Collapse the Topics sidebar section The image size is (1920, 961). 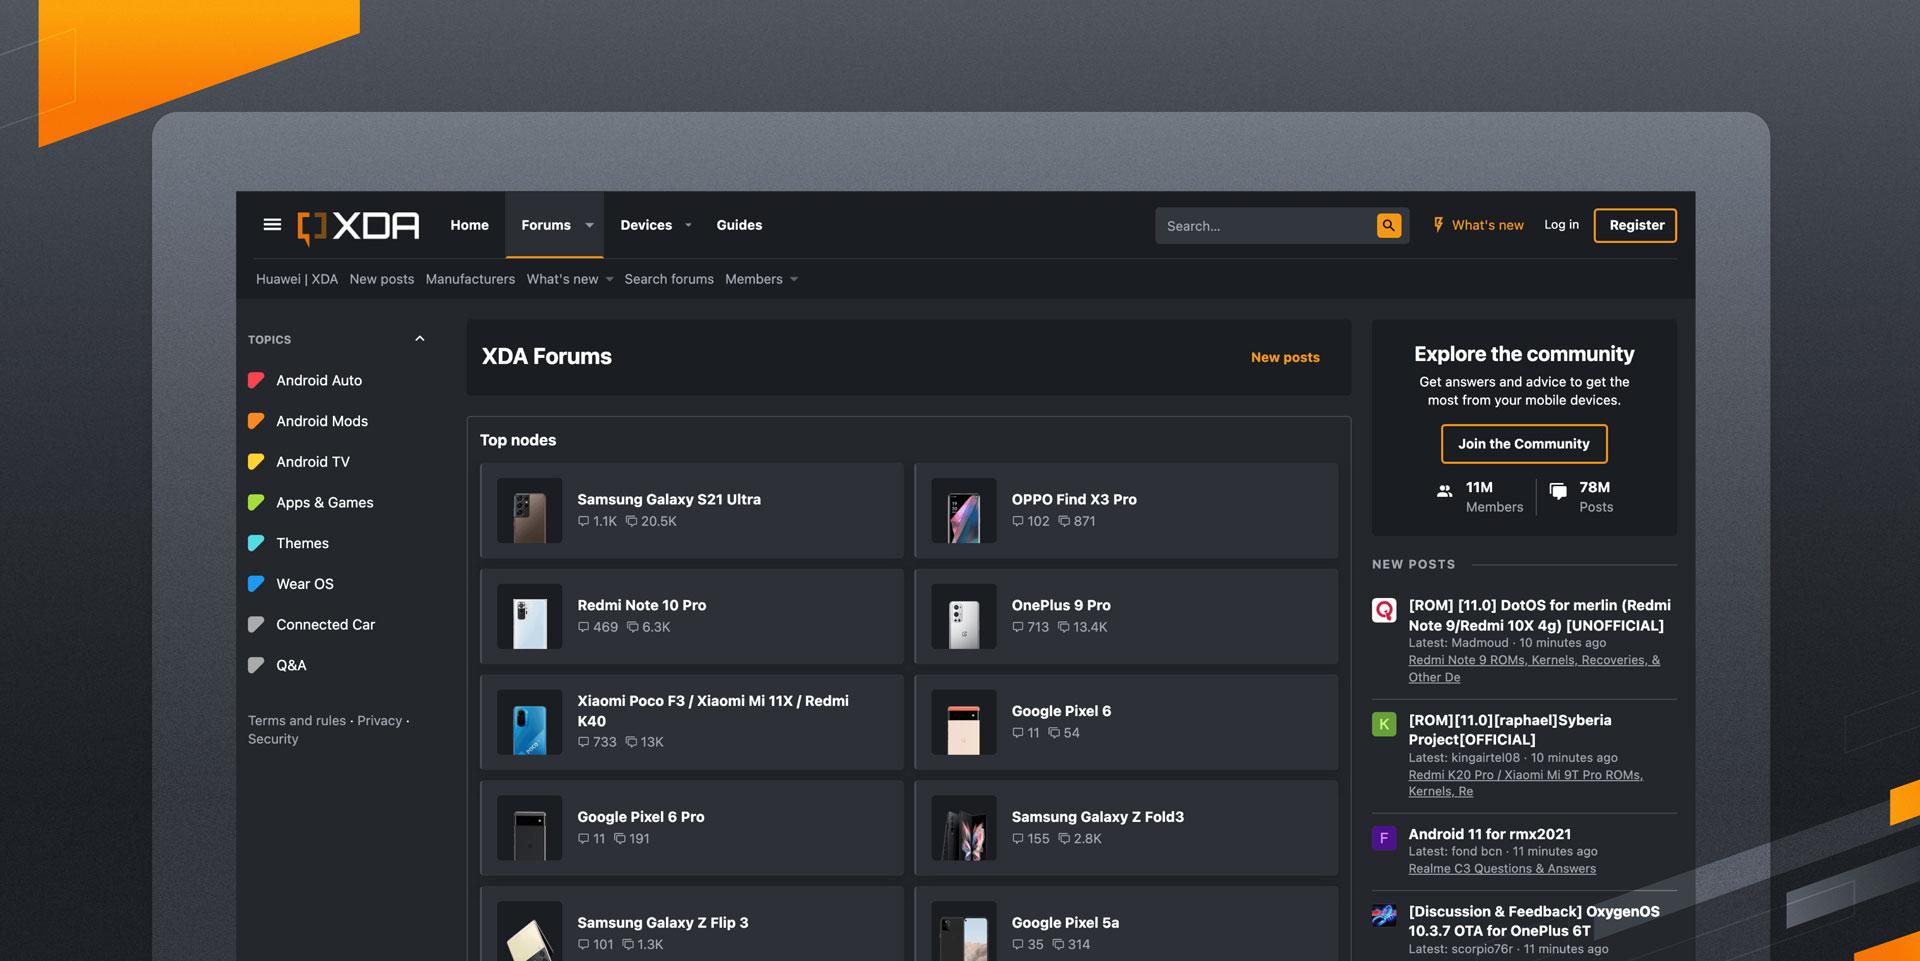(420, 339)
